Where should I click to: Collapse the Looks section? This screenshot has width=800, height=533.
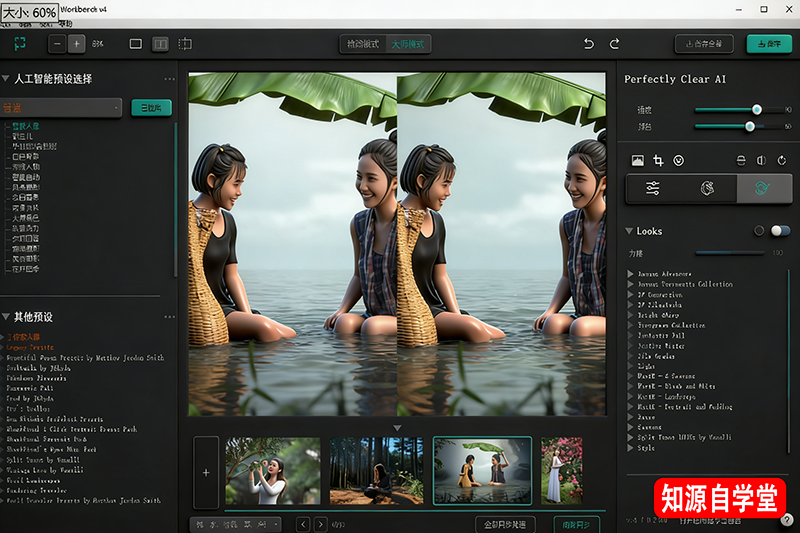click(629, 231)
